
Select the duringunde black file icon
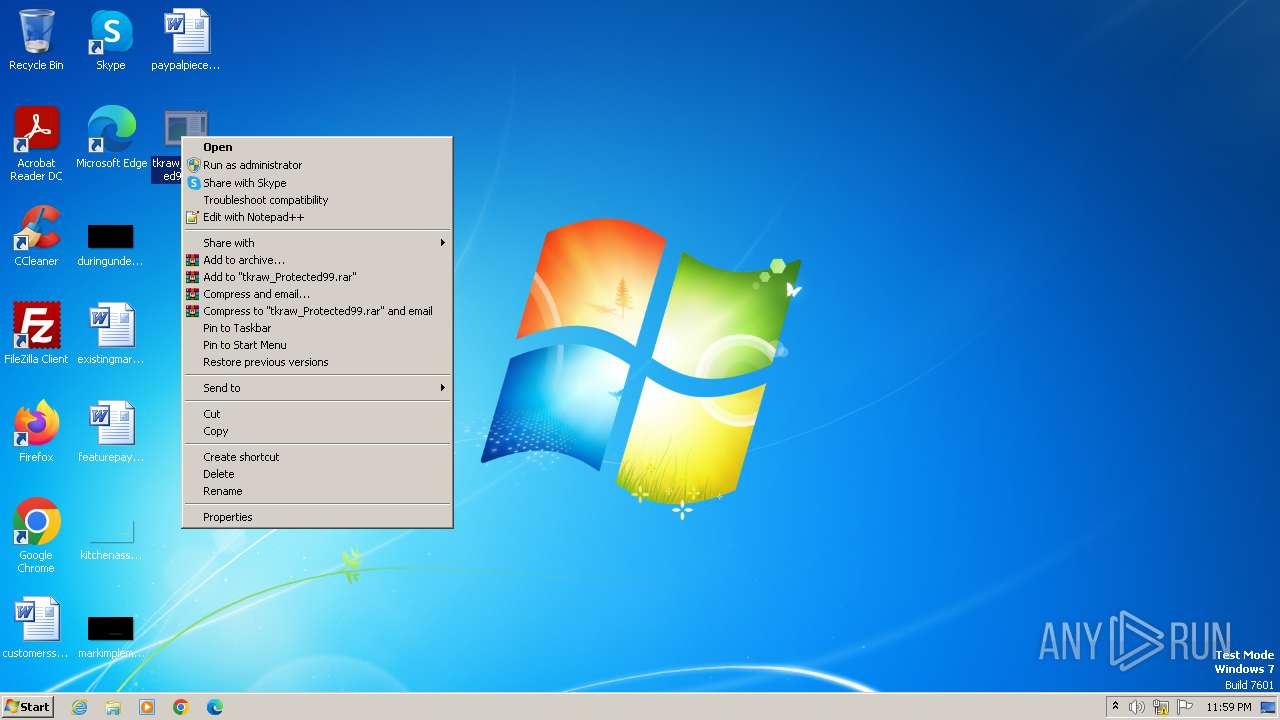[x=110, y=244]
